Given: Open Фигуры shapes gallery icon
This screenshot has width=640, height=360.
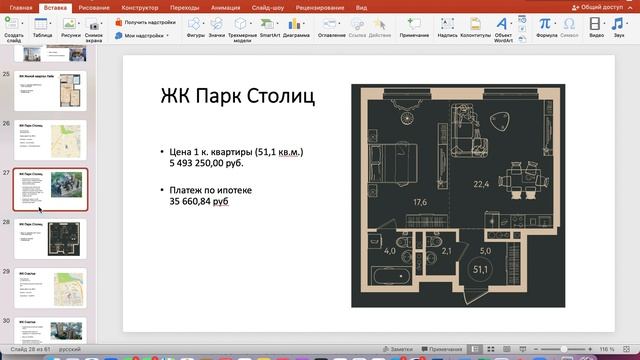Looking at the screenshot, I should (194, 24).
